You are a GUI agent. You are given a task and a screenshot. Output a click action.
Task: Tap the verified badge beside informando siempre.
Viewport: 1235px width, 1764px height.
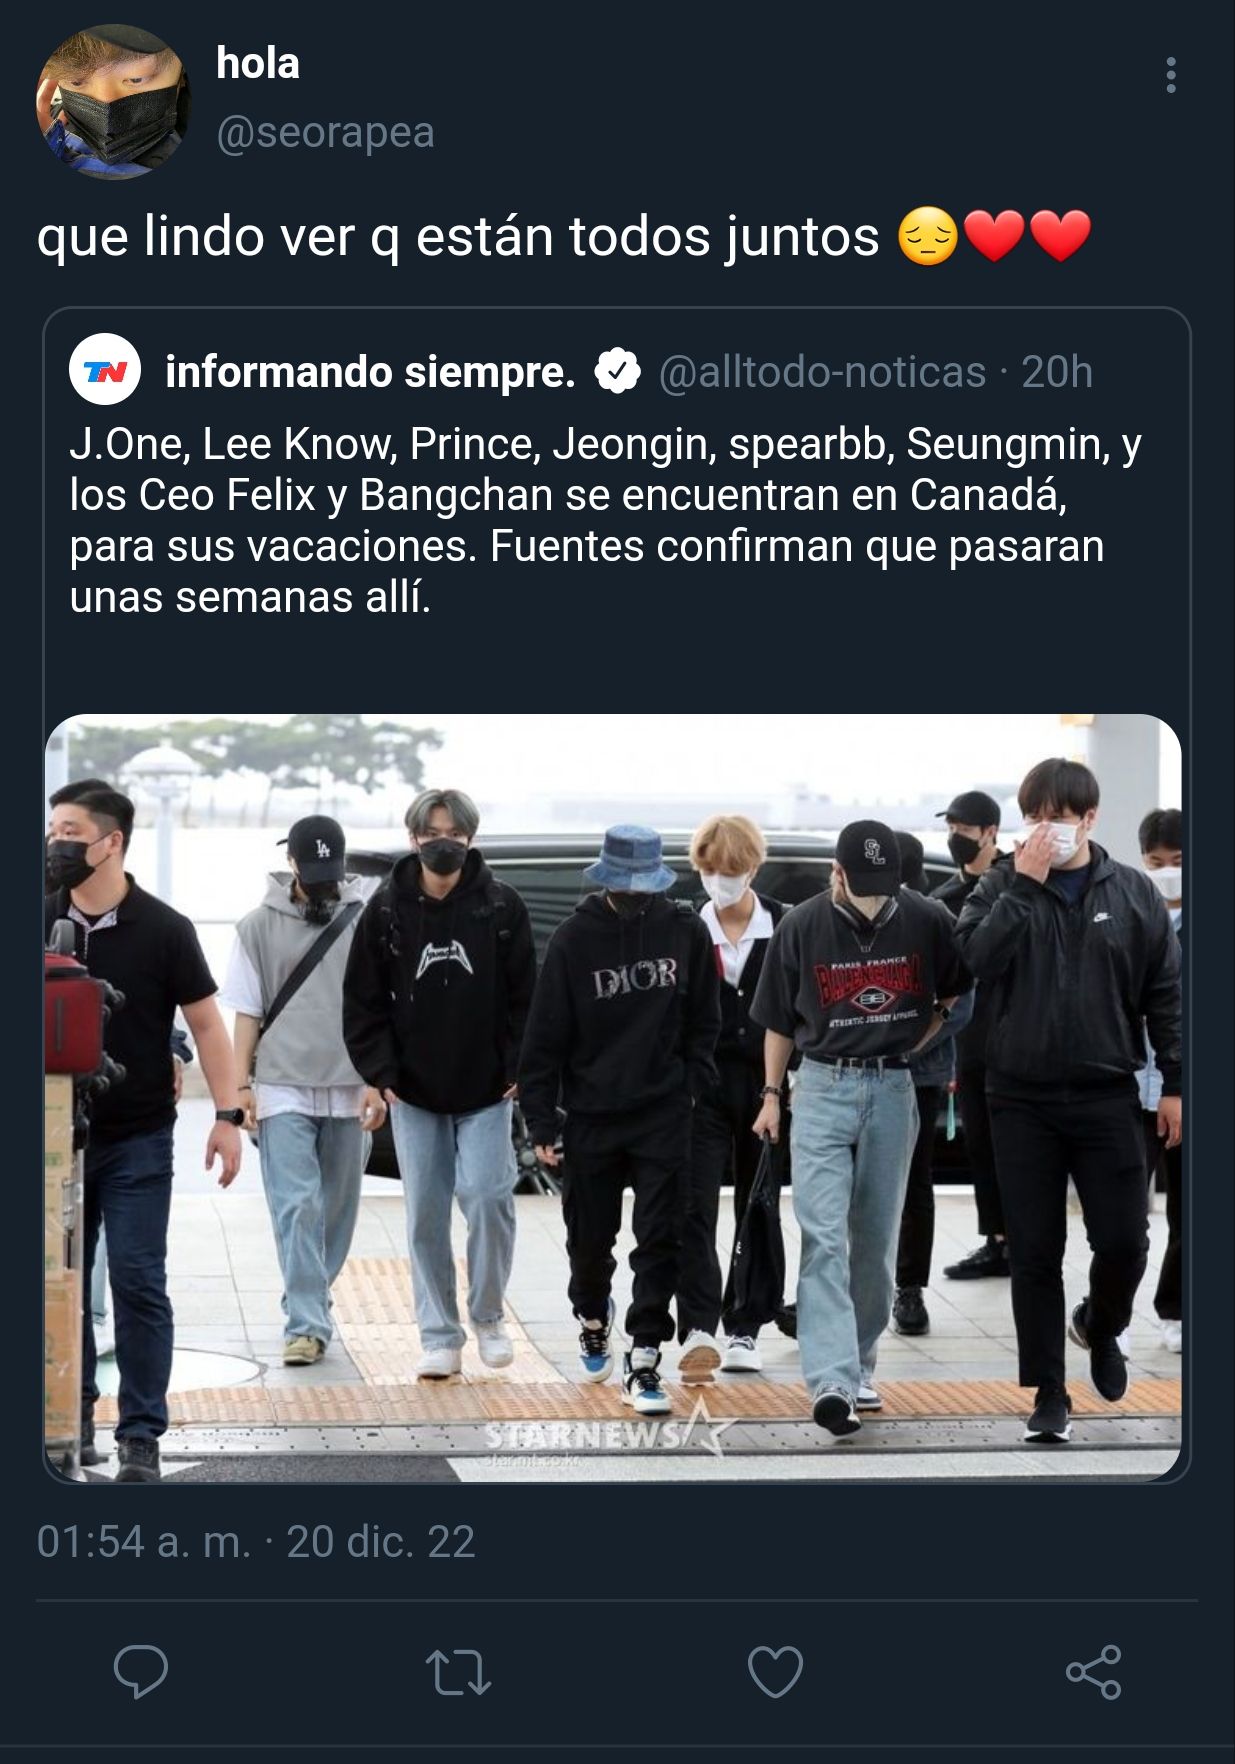tap(617, 371)
